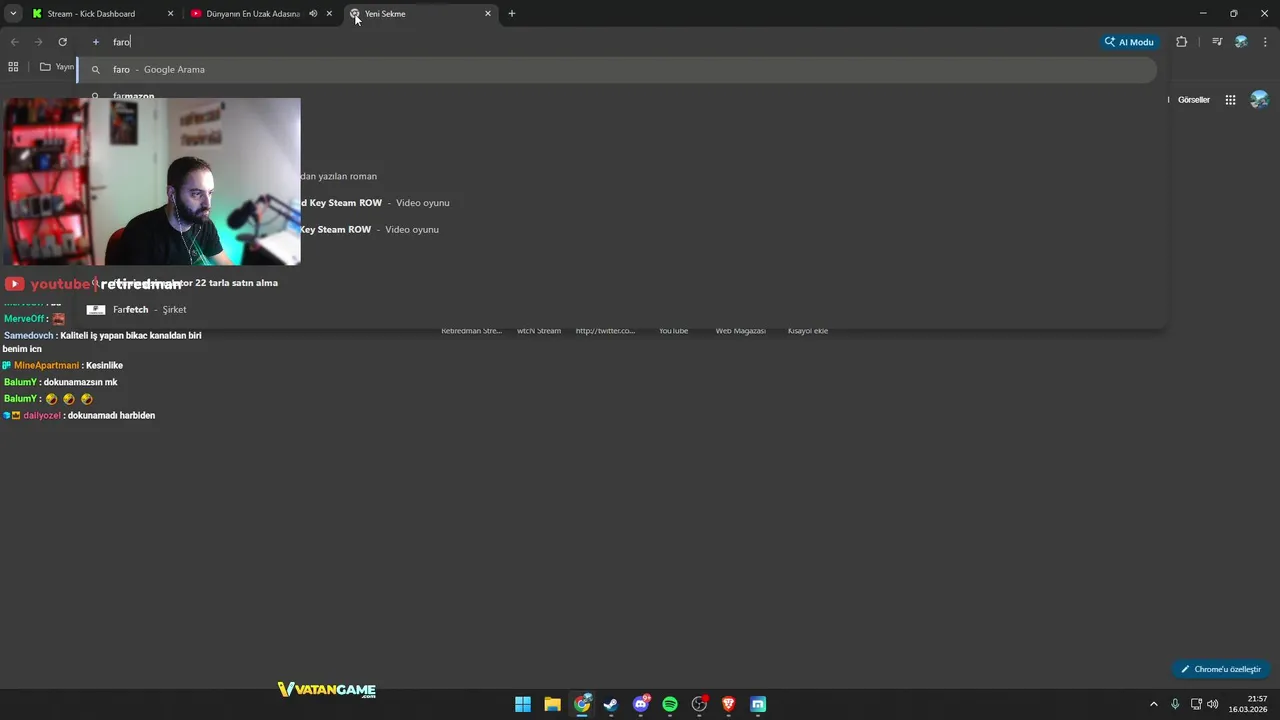Close the Yeni Sekme tab
This screenshot has width=1280, height=720.
click(x=488, y=14)
